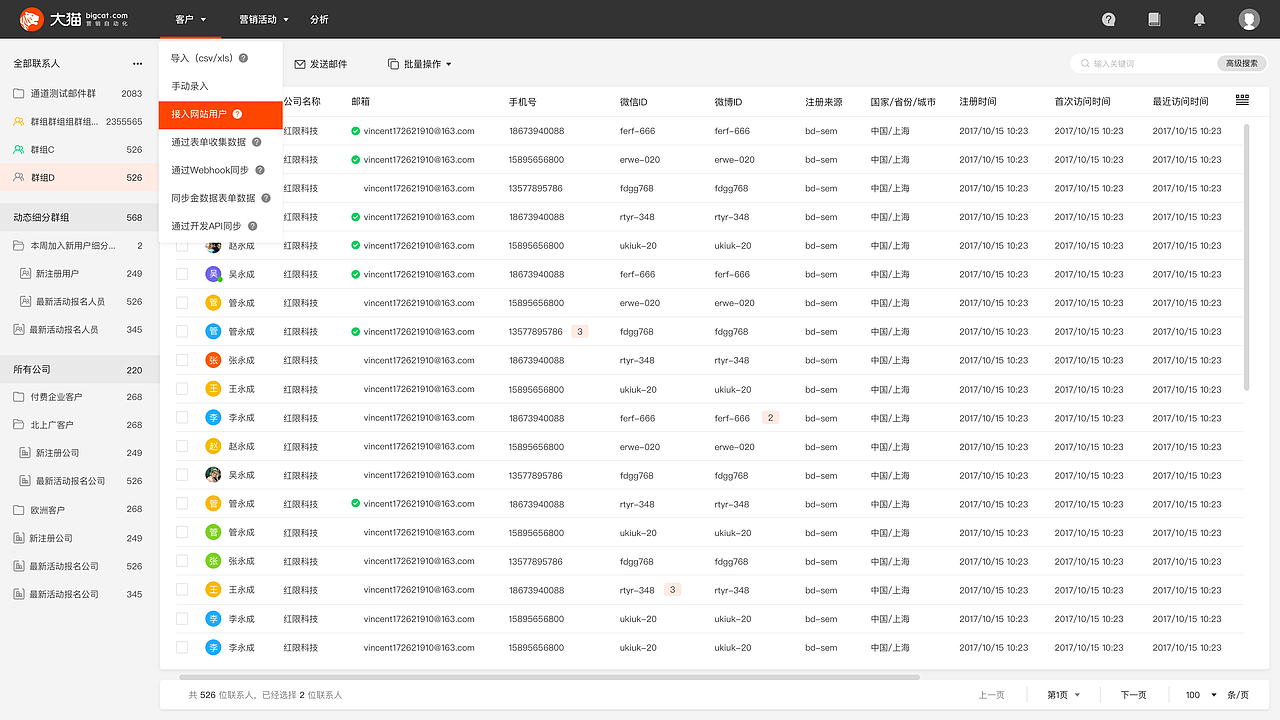Click help icon next to 导入 (csv/xls)

pyautogui.click(x=244, y=58)
